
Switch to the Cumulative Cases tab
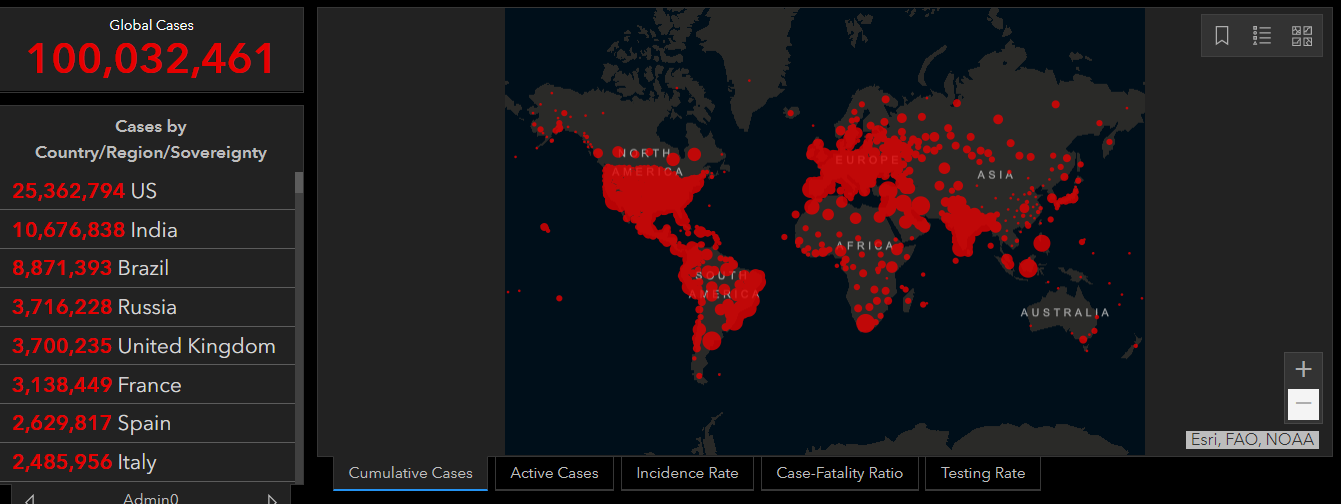(x=410, y=473)
